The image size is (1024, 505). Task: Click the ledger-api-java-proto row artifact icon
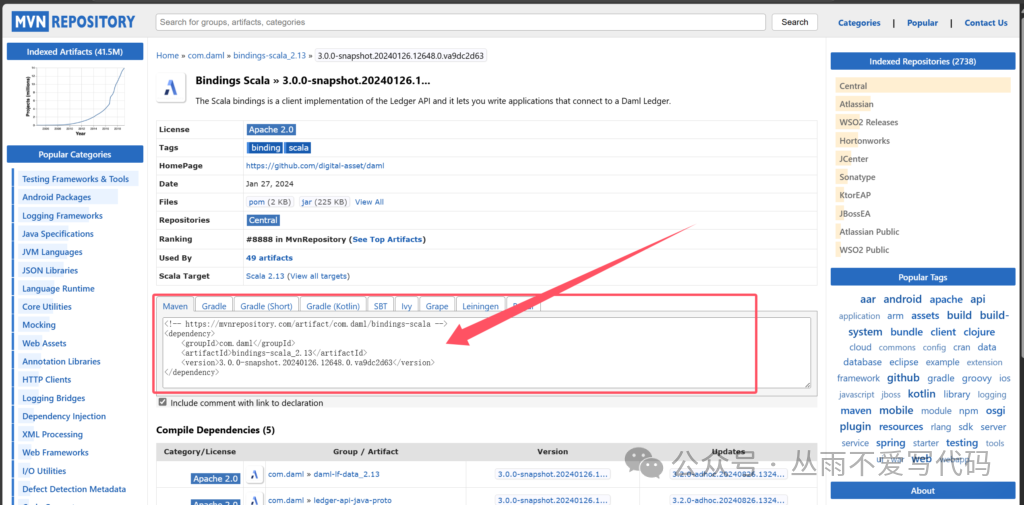(x=255, y=500)
